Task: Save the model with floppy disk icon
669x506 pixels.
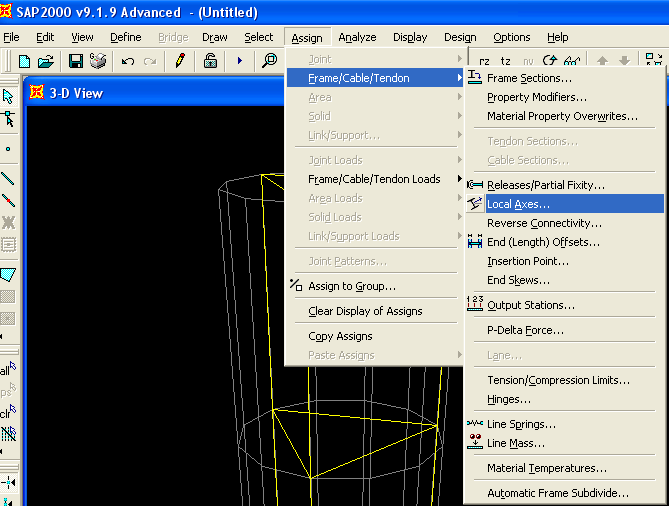Action: [76, 61]
